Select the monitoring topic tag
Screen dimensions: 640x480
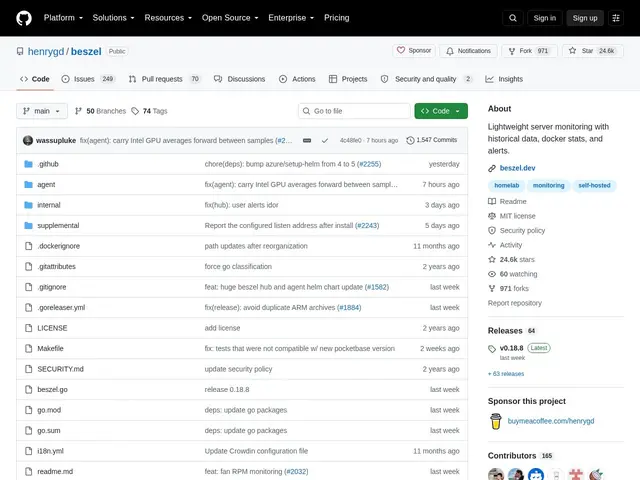[549, 185]
